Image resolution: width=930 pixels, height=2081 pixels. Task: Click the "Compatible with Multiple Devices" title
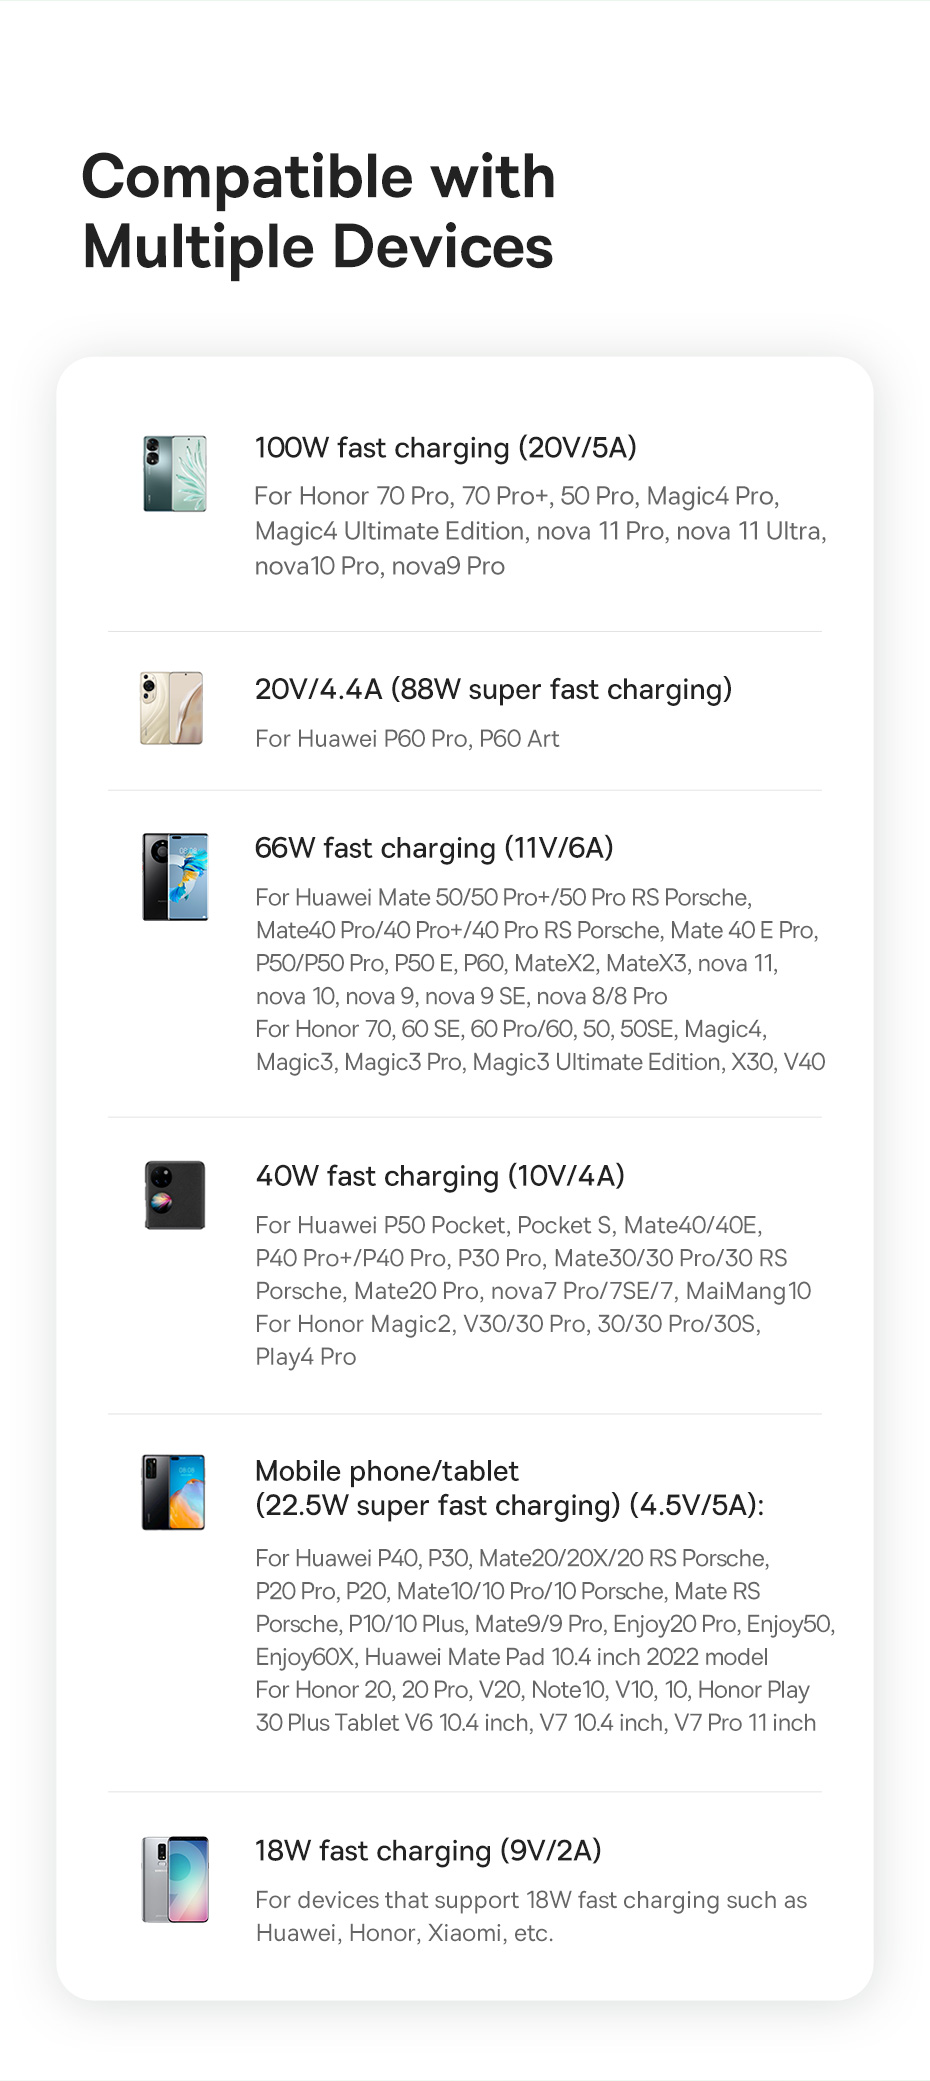pos(318,211)
